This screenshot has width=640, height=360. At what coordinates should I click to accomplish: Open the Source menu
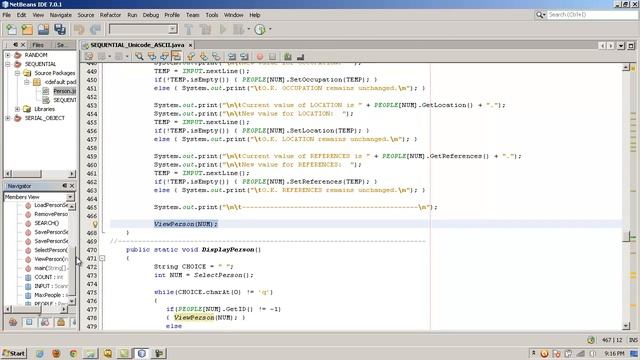pos(86,15)
